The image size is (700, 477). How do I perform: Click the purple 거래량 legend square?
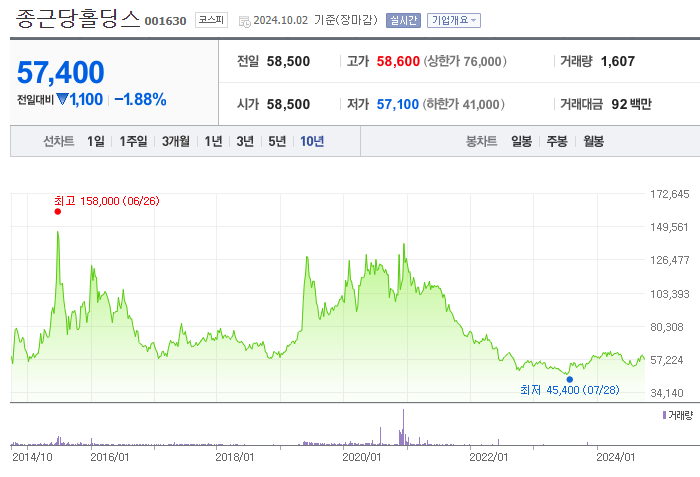[664, 415]
